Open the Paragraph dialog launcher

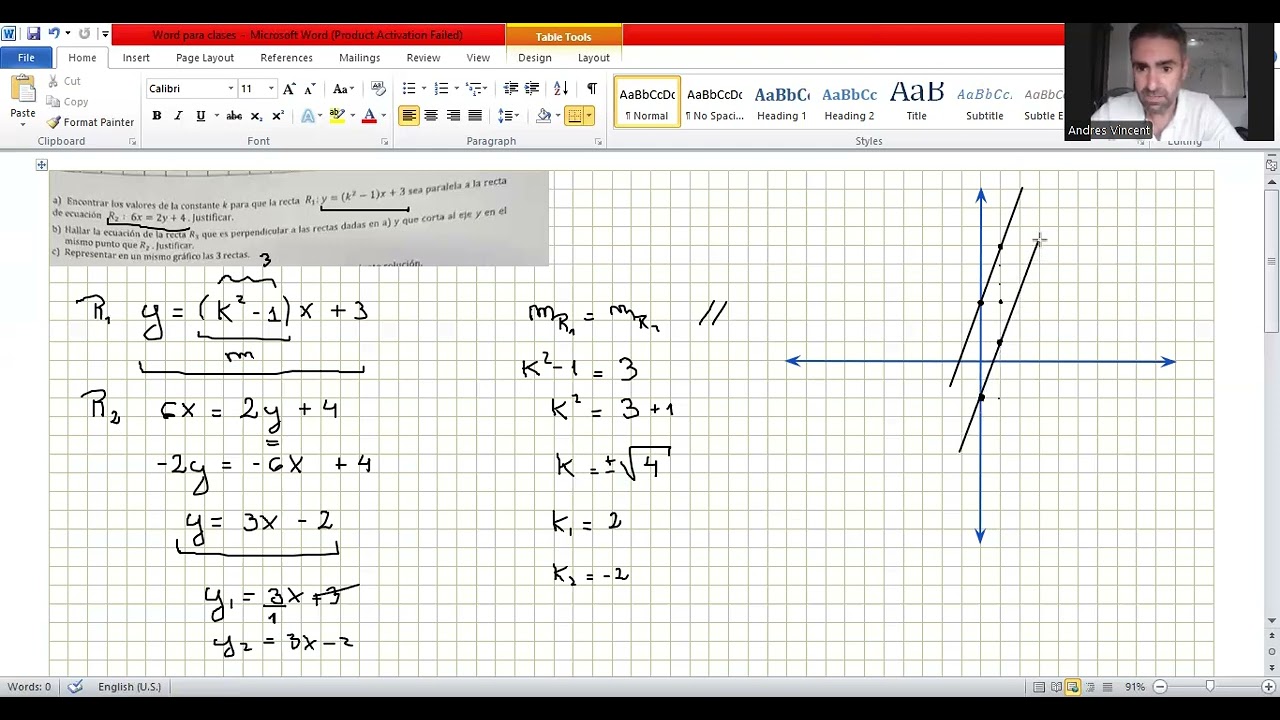click(599, 142)
